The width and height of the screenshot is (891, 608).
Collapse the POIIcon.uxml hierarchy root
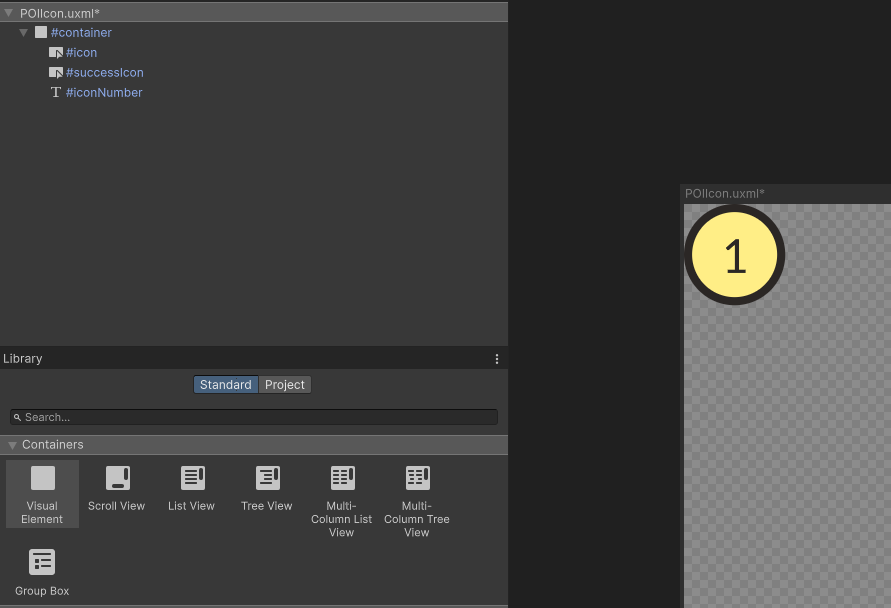[x=9, y=13]
